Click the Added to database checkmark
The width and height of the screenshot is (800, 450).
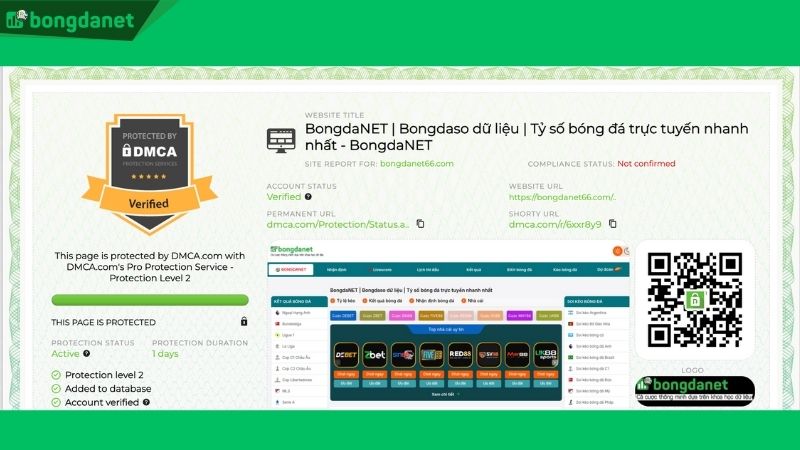click(x=56, y=389)
